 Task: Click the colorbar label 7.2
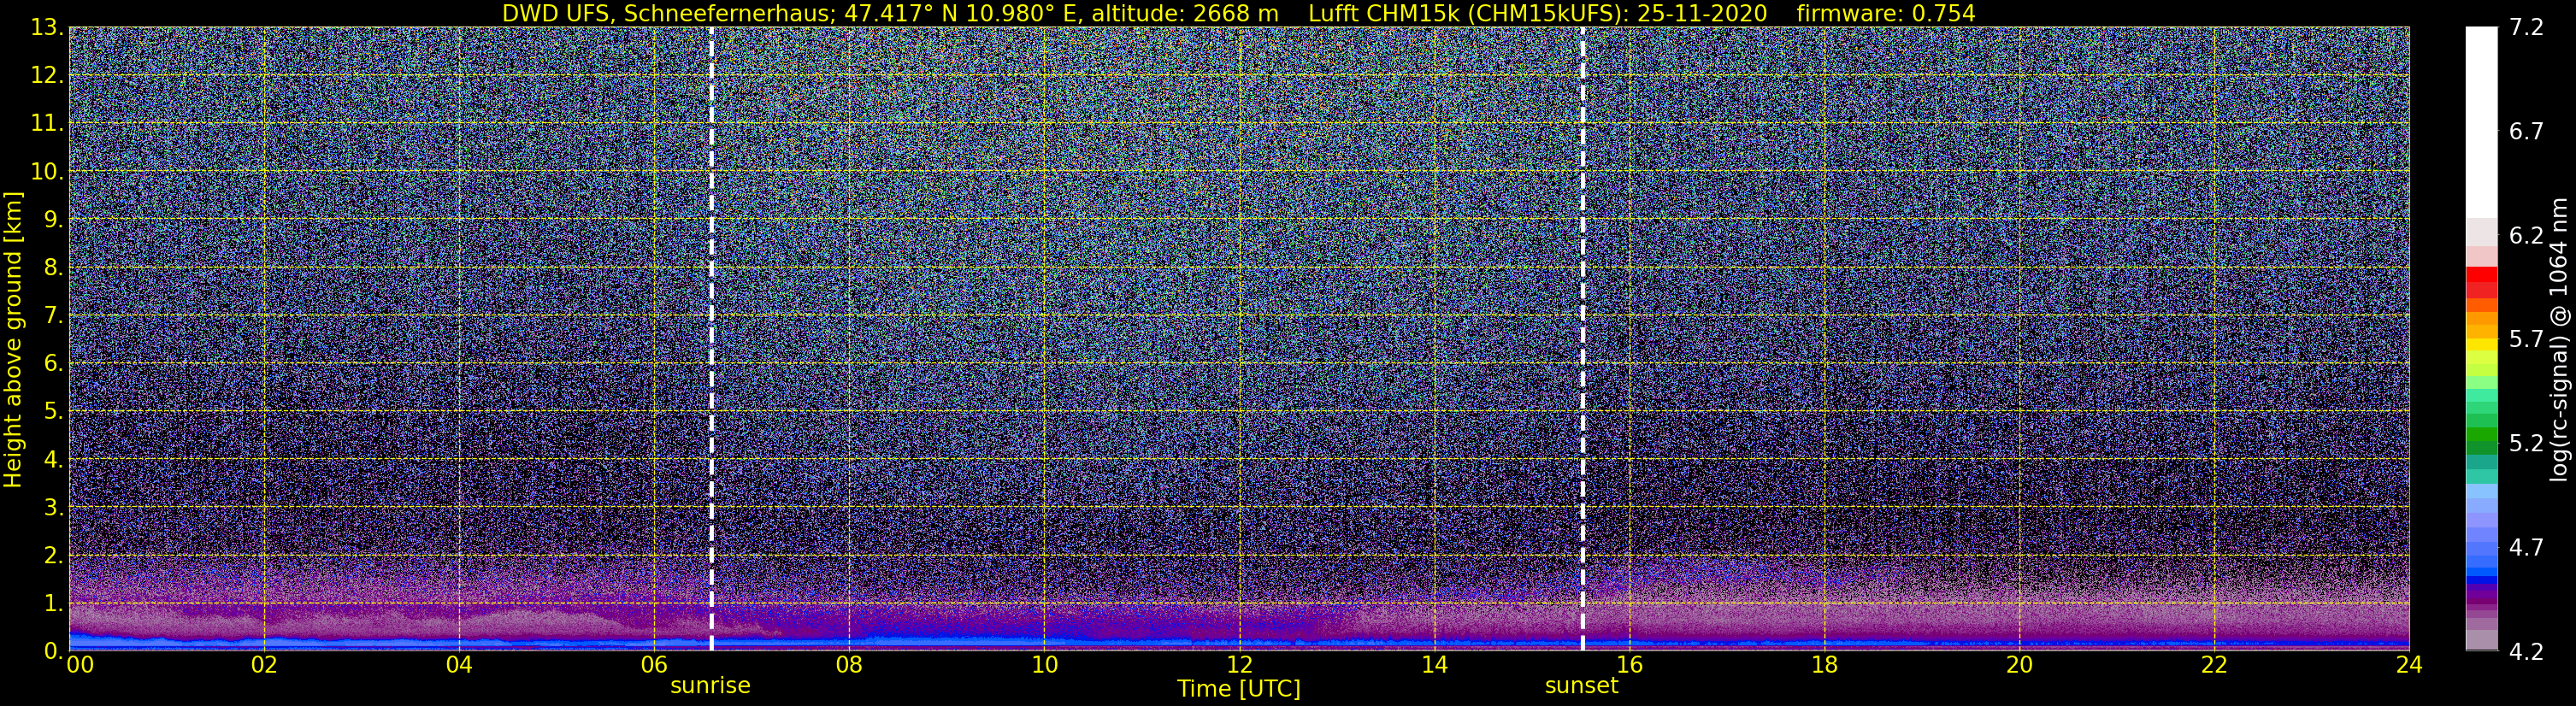pos(2526,28)
